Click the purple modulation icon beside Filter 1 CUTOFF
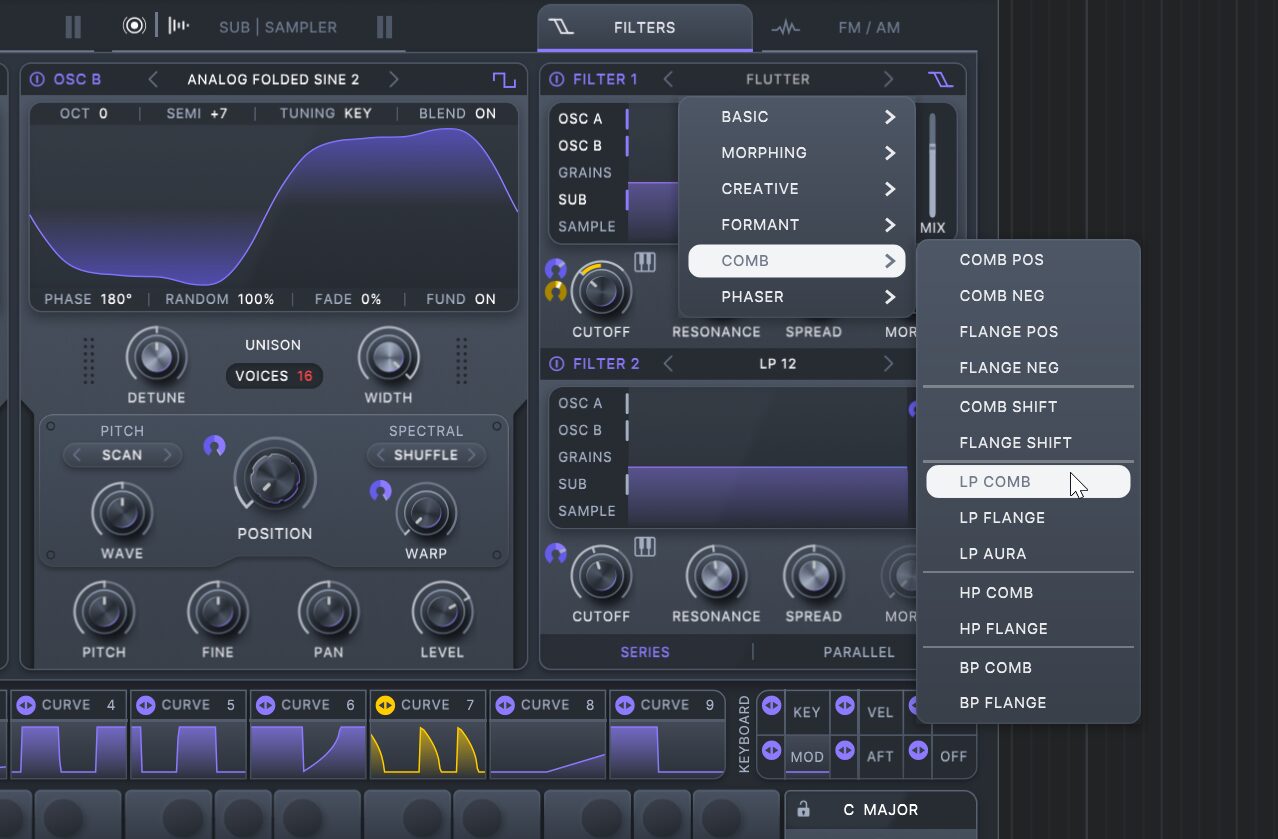This screenshot has width=1278, height=839. pyautogui.click(x=556, y=269)
